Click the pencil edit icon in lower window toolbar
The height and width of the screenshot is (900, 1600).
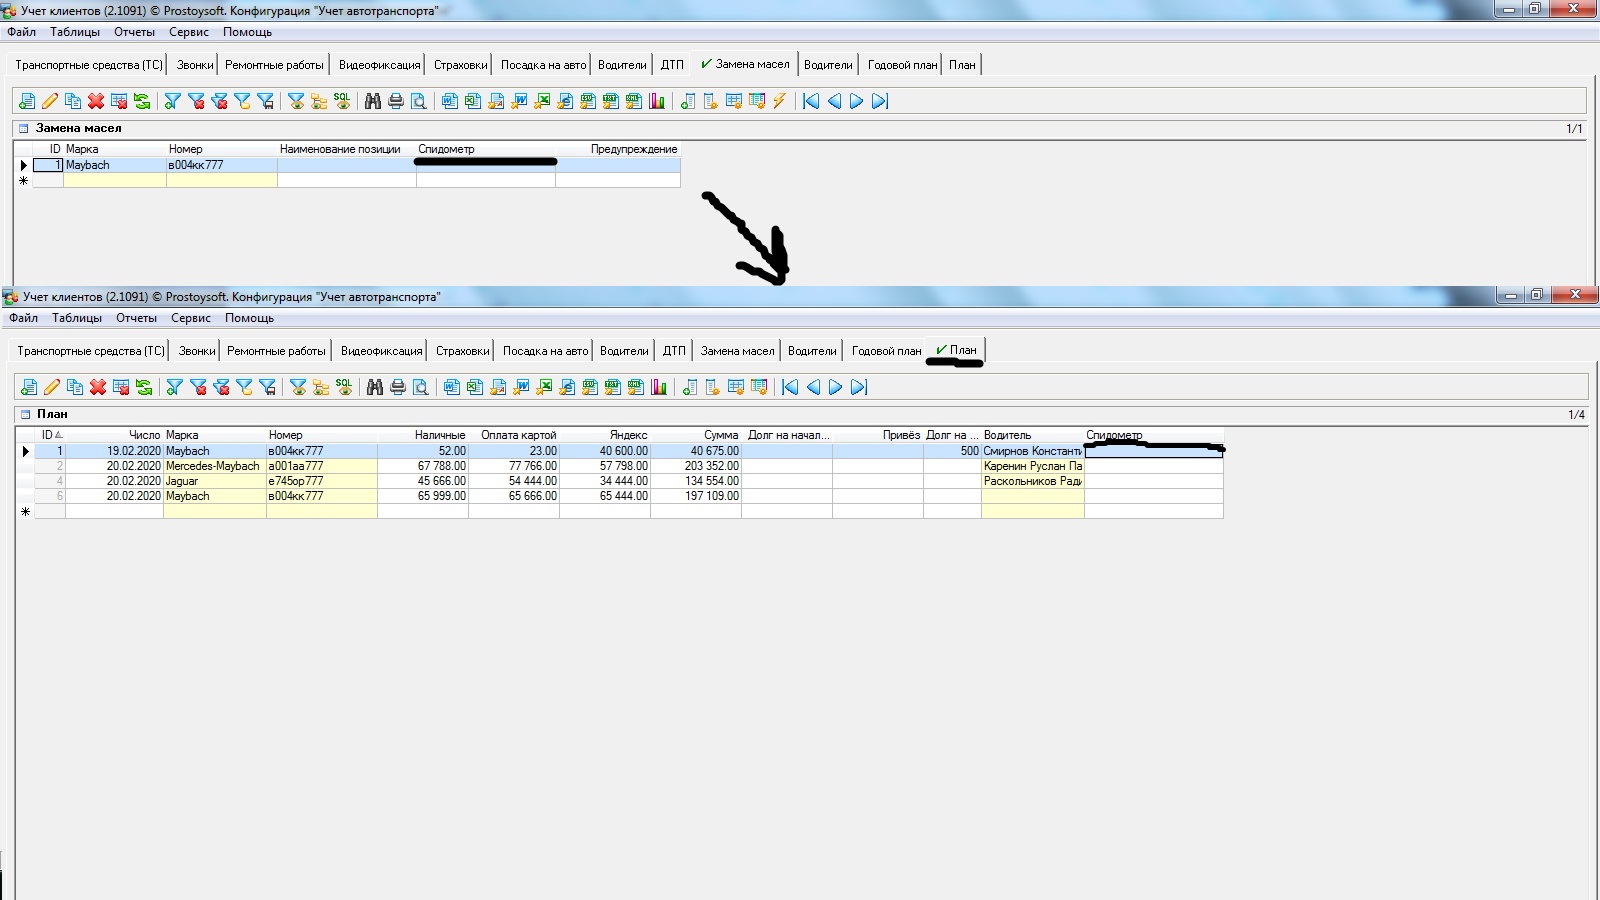coord(52,387)
